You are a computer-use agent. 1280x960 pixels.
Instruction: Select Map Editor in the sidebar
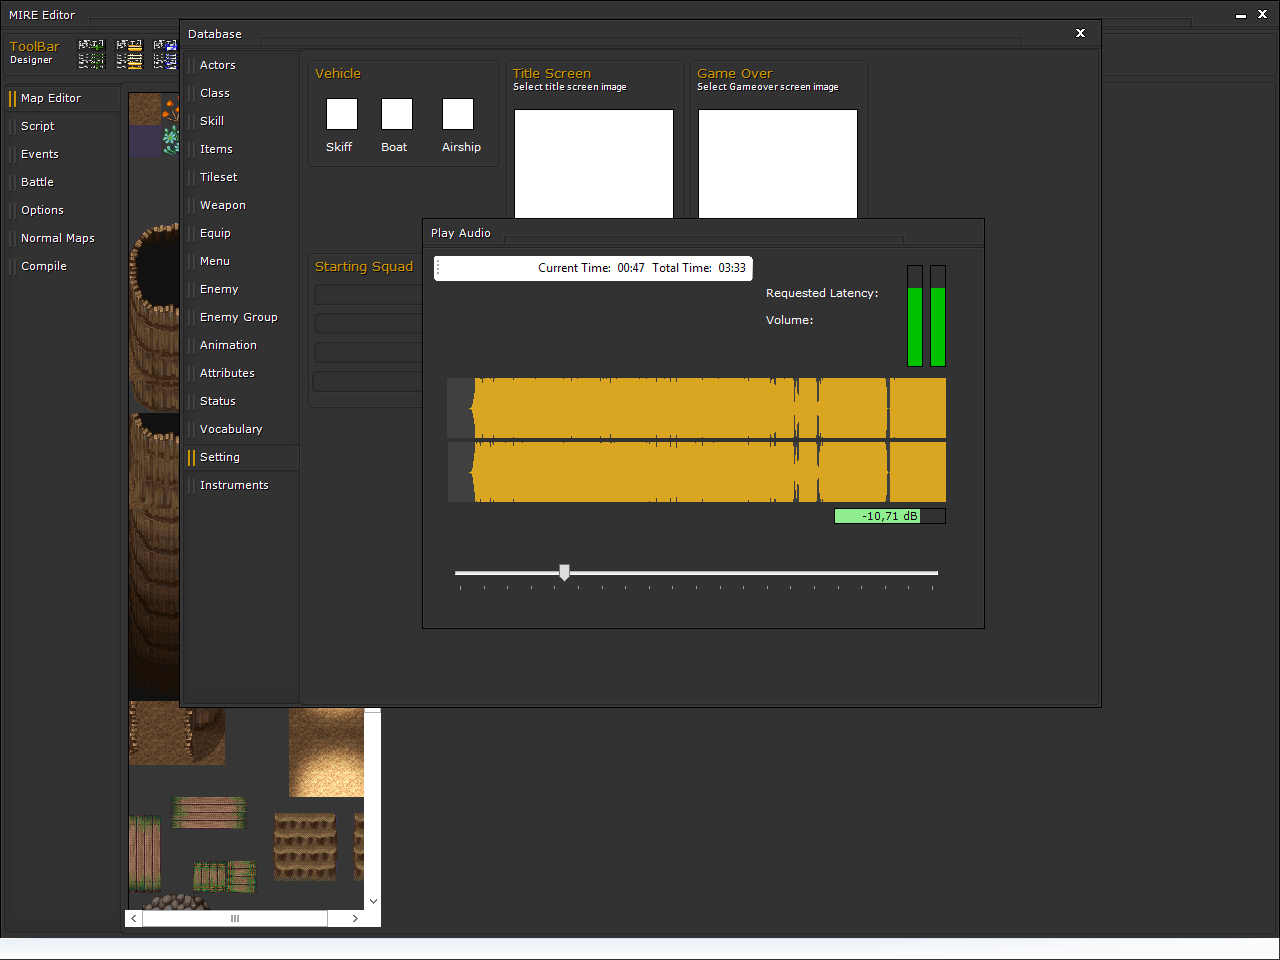63,98
